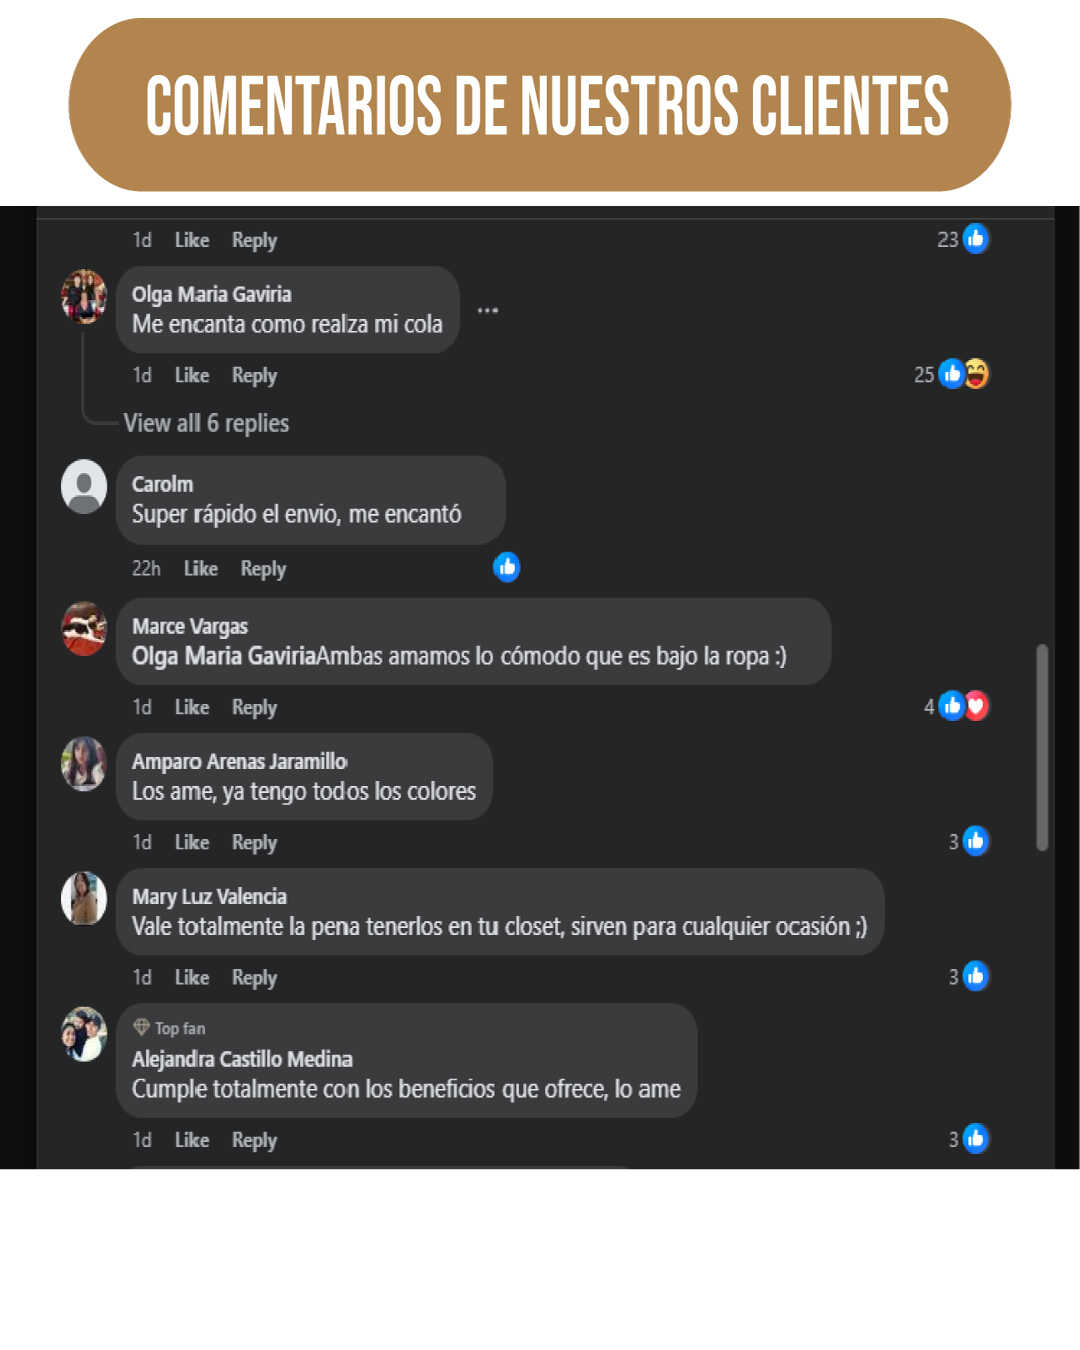Image resolution: width=1080 pixels, height=1350 pixels.
Task: View heart reaction on Marce Vargas comment
Action: pos(977,706)
